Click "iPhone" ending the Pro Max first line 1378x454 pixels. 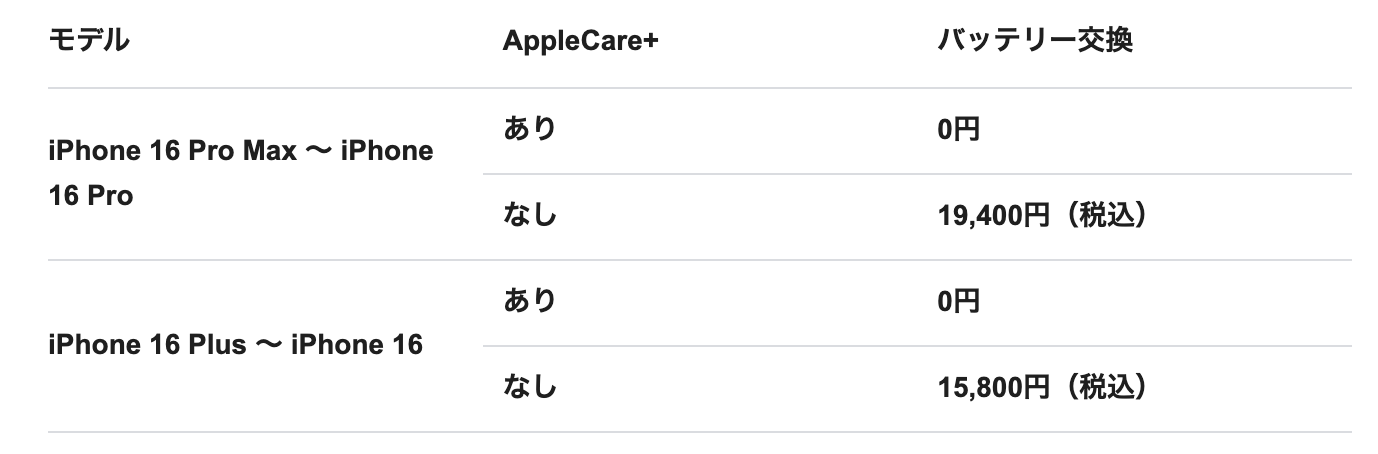(387, 151)
